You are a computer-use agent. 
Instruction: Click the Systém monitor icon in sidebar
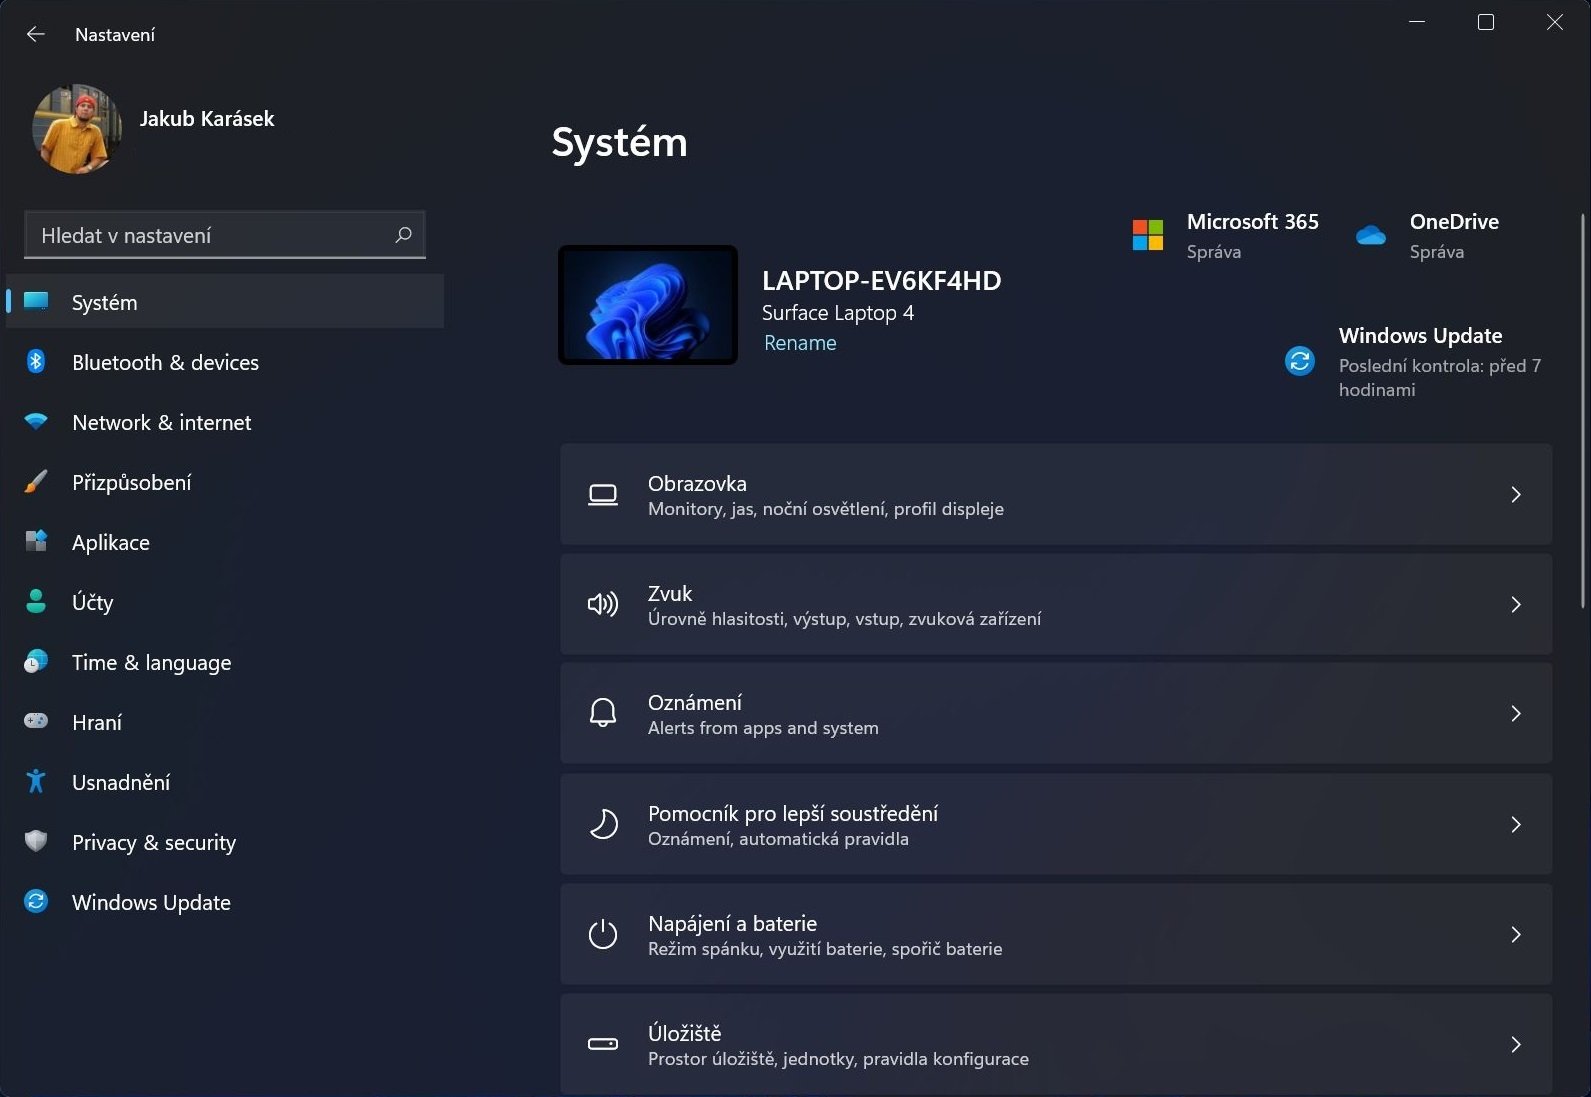[36, 301]
